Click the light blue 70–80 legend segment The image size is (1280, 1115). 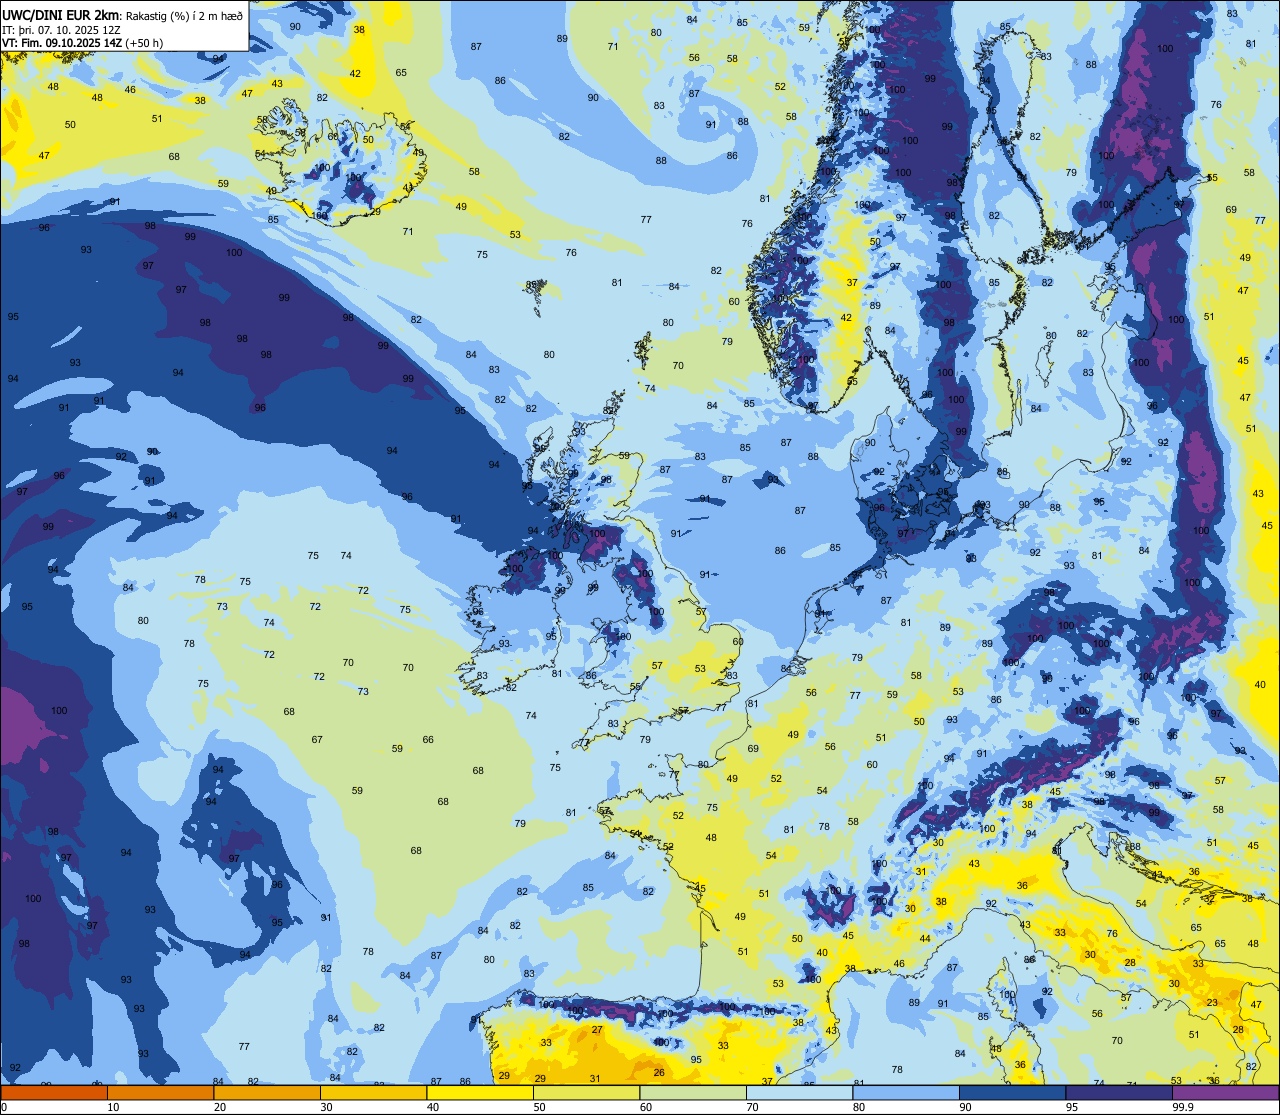click(799, 1092)
